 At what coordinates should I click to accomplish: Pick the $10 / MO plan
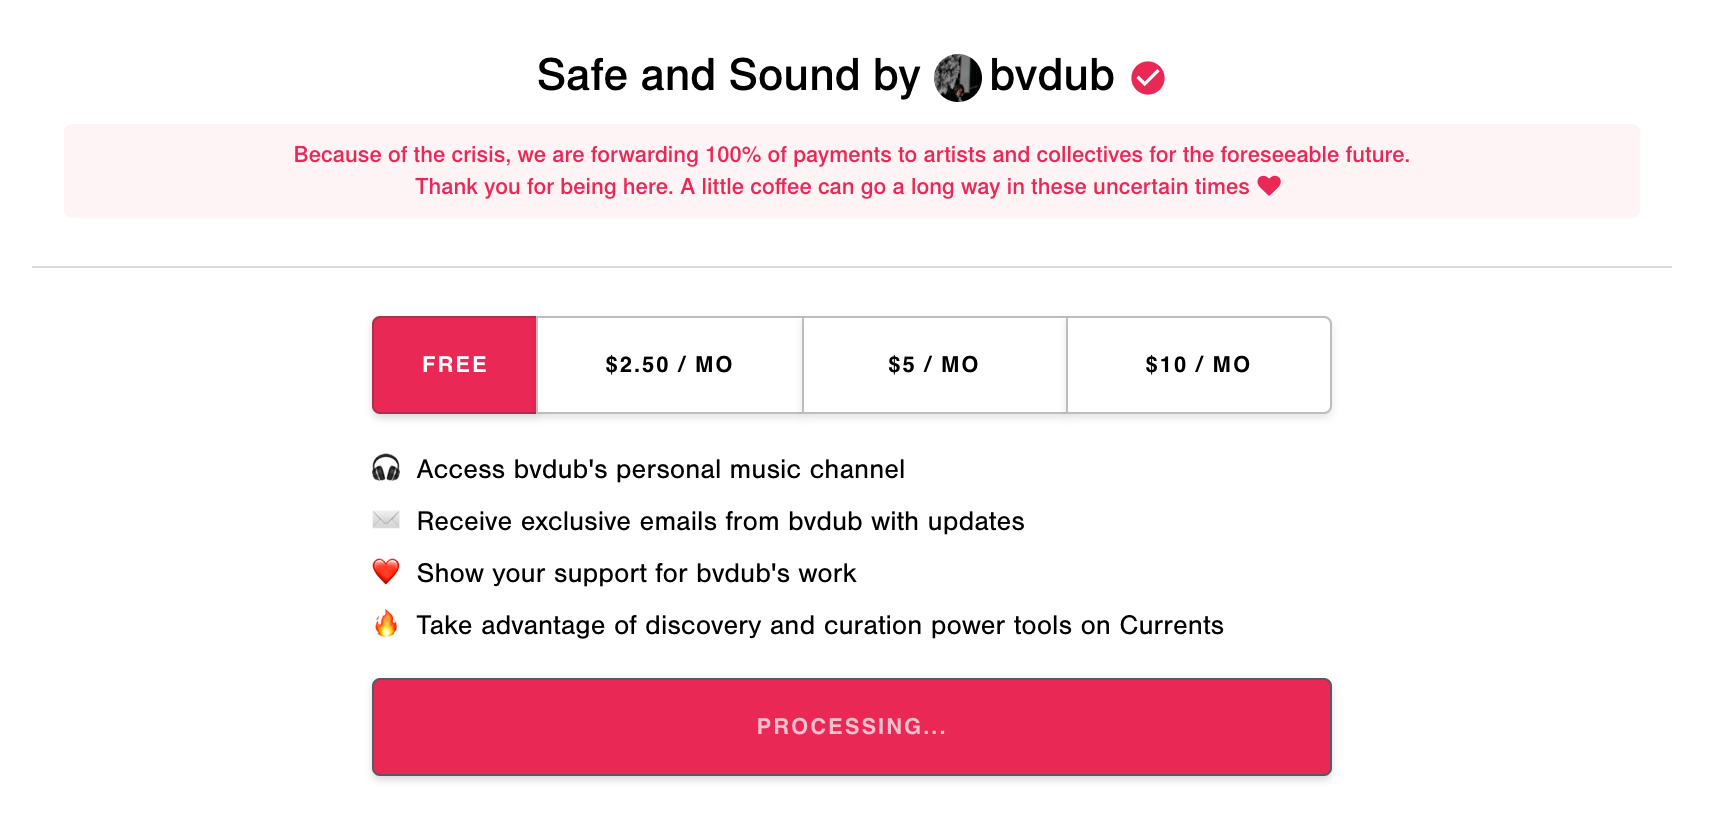pyautogui.click(x=1199, y=365)
